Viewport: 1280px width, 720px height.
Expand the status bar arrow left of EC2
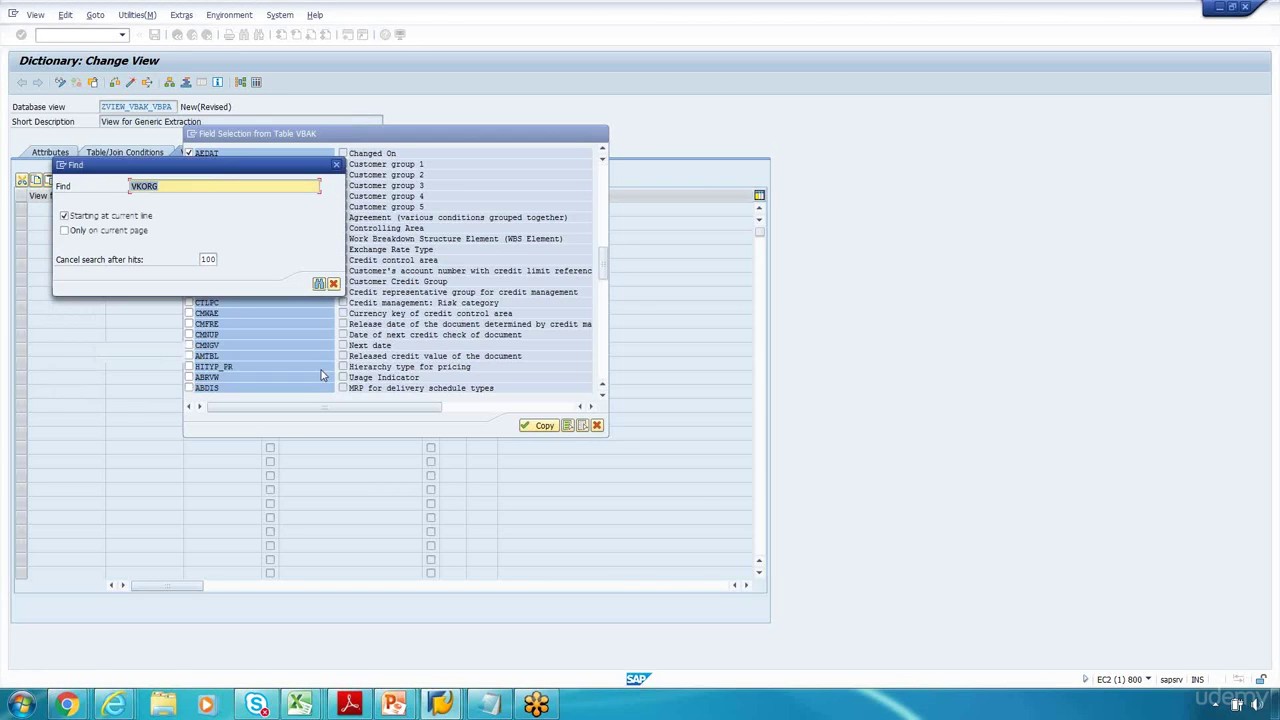[x=1085, y=680]
